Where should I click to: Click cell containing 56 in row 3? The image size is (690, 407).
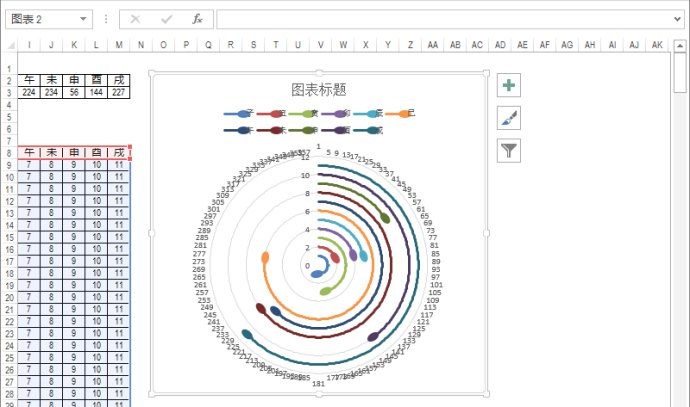74,92
